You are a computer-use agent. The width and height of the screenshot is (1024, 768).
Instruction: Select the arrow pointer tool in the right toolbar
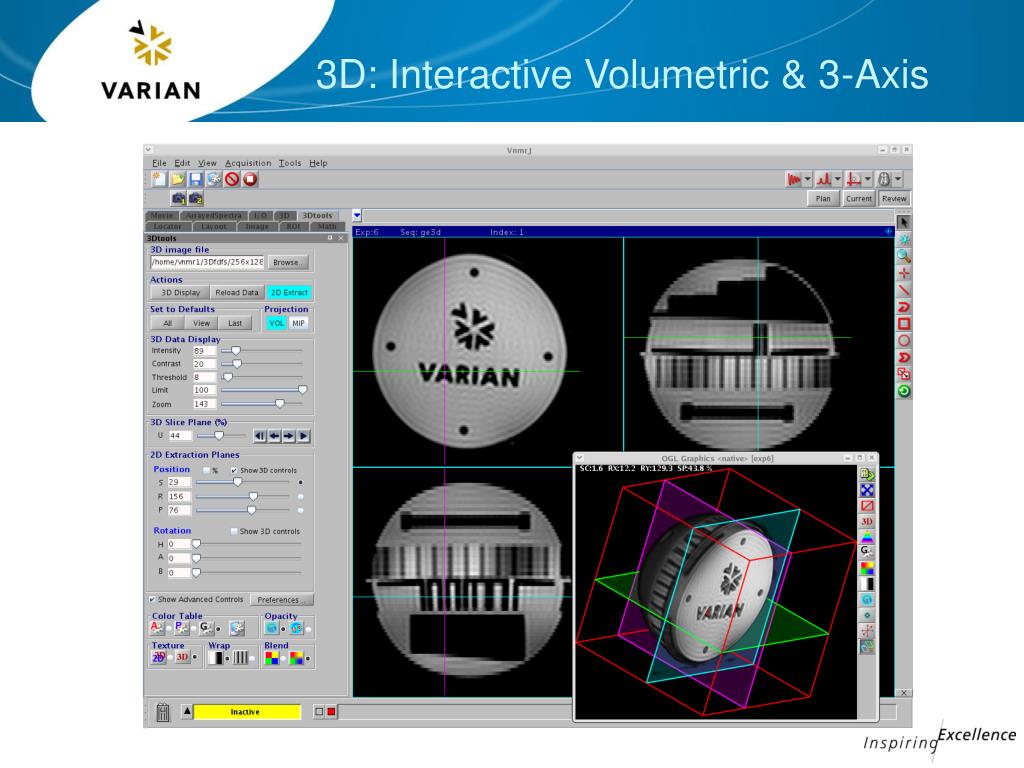(904, 222)
